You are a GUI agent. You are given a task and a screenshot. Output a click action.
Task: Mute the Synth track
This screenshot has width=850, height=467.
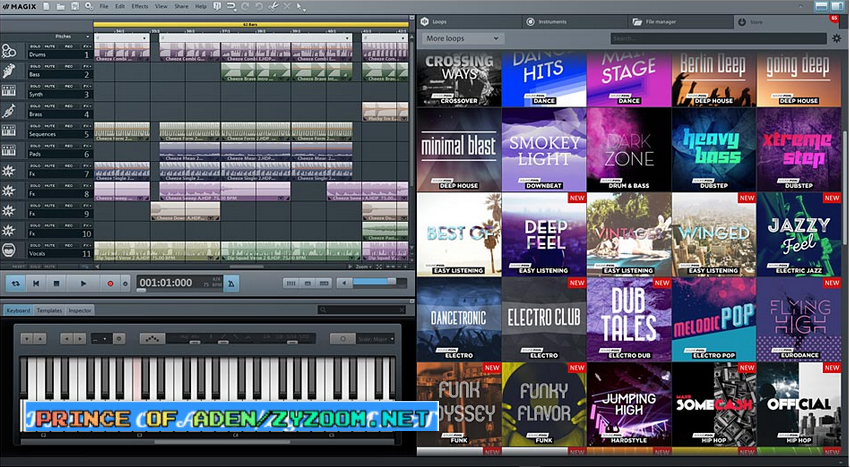pyautogui.click(x=49, y=86)
